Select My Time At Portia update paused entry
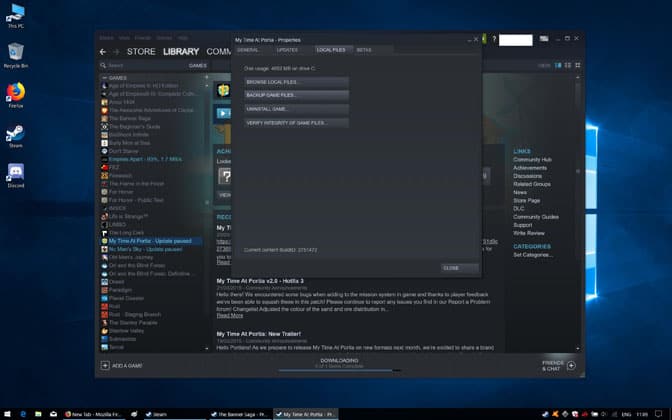This screenshot has width=672, height=420. click(152, 241)
